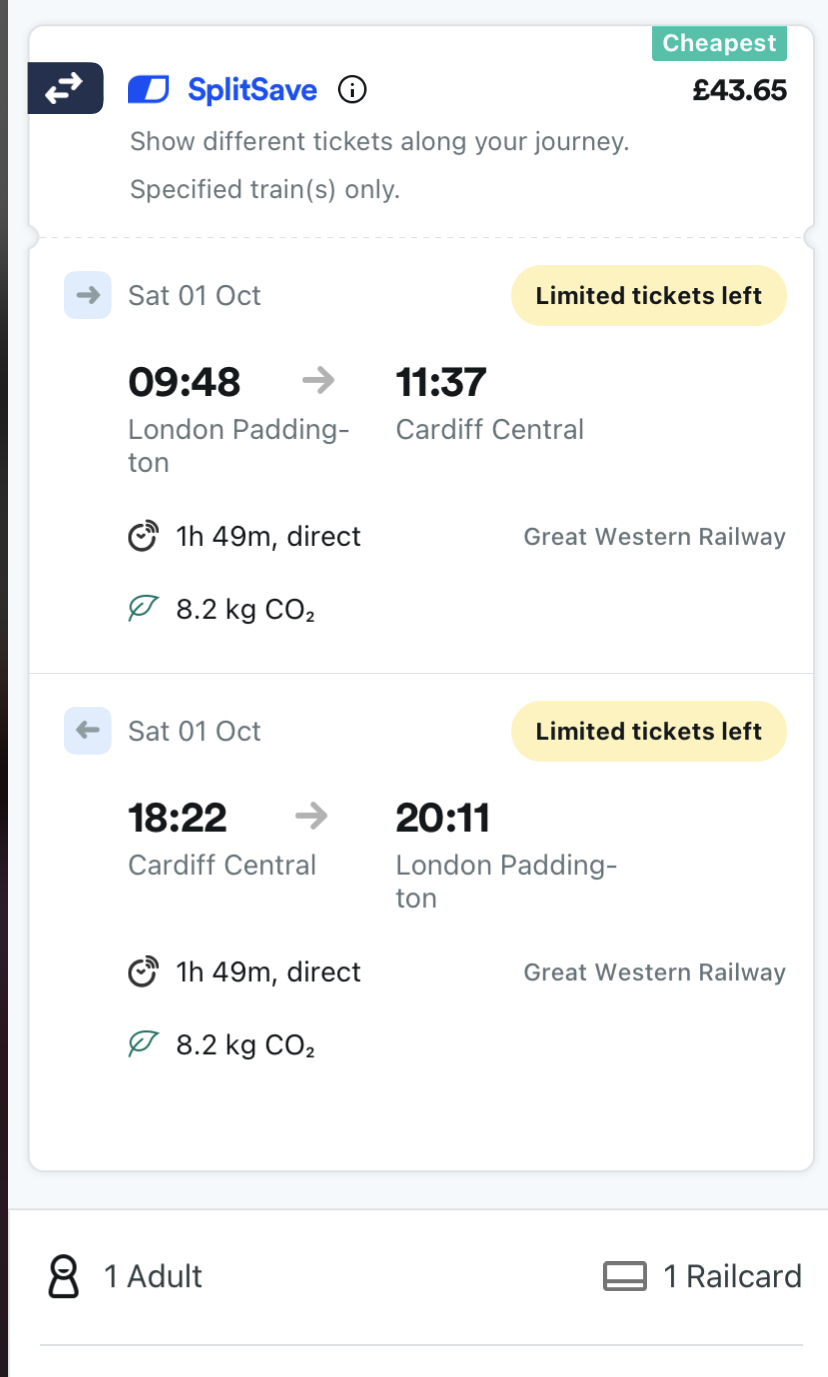Click the railcard icon
828x1377 pixels.
624,1277
